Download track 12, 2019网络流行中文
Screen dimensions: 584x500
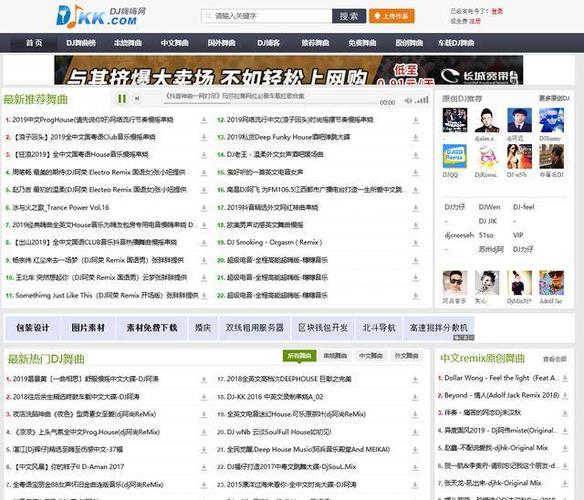point(416,120)
